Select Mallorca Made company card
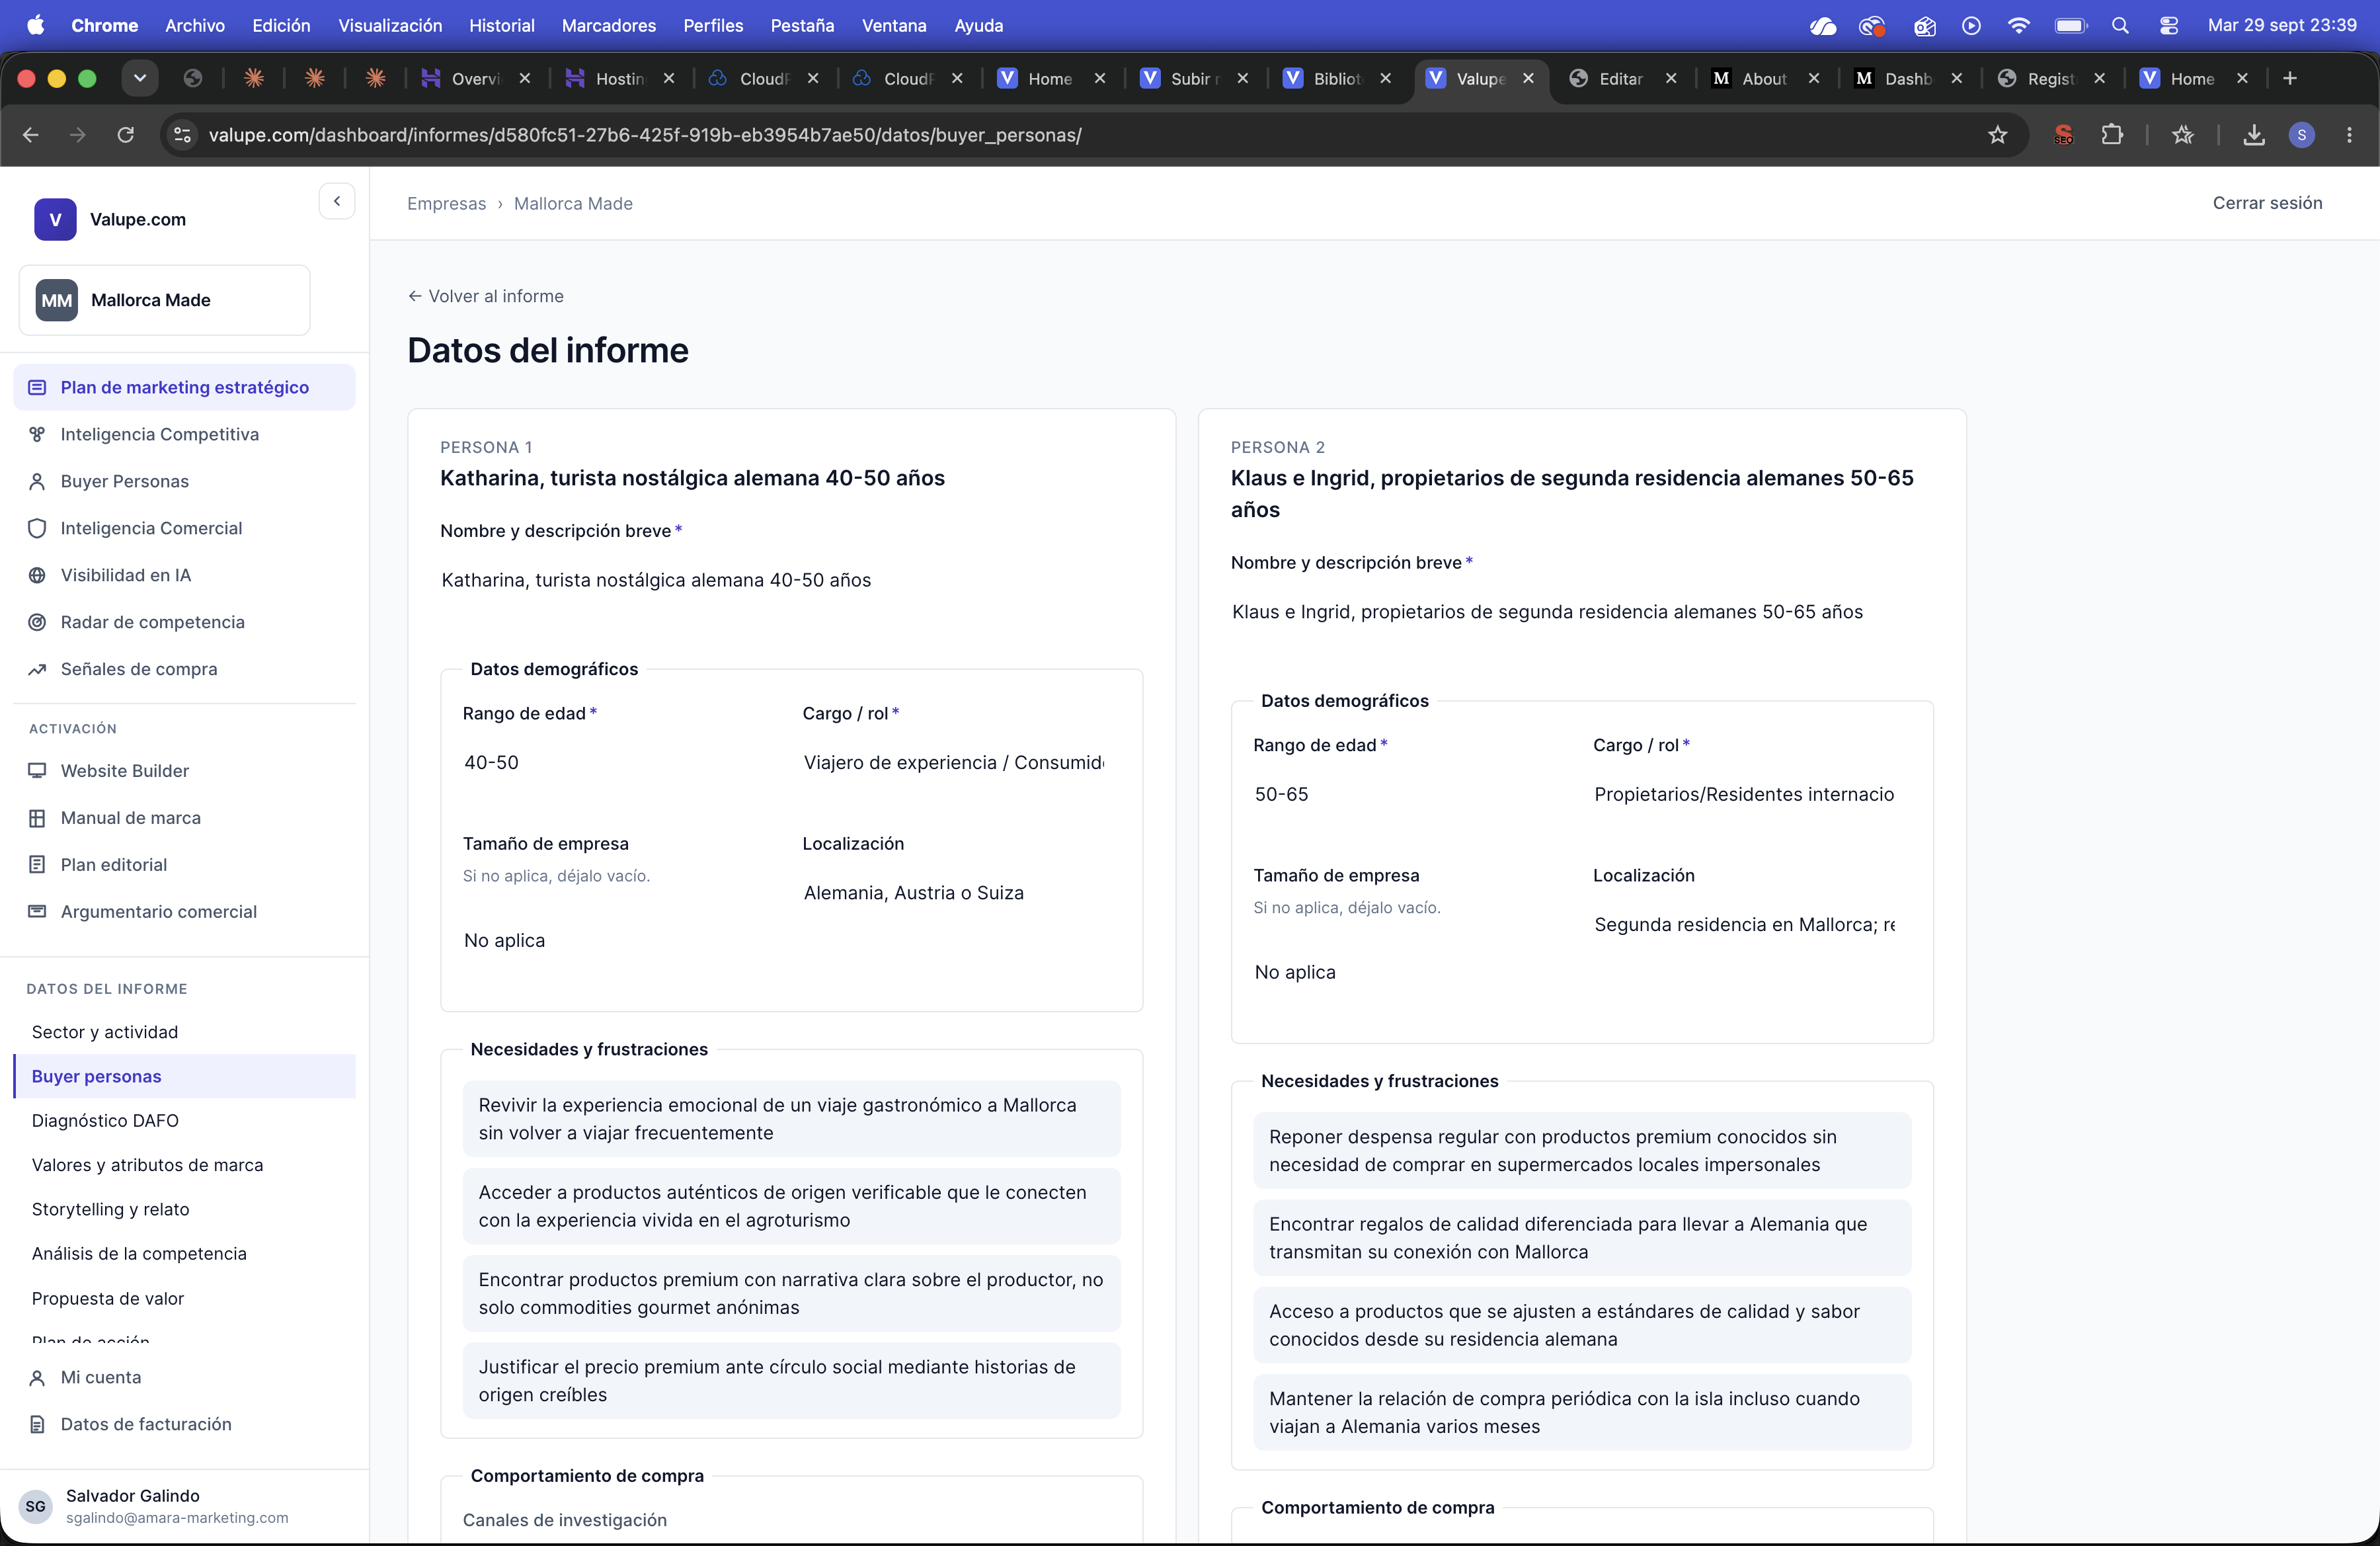 (x=165, y=300)
